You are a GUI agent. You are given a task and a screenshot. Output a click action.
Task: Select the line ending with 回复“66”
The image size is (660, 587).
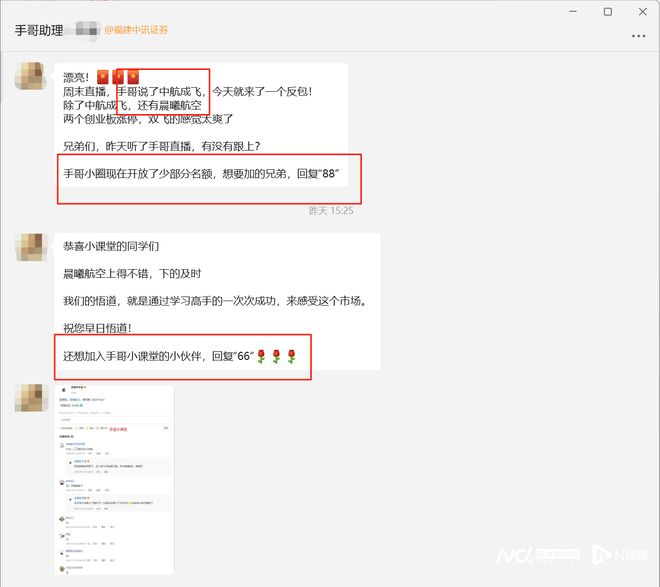180,356
